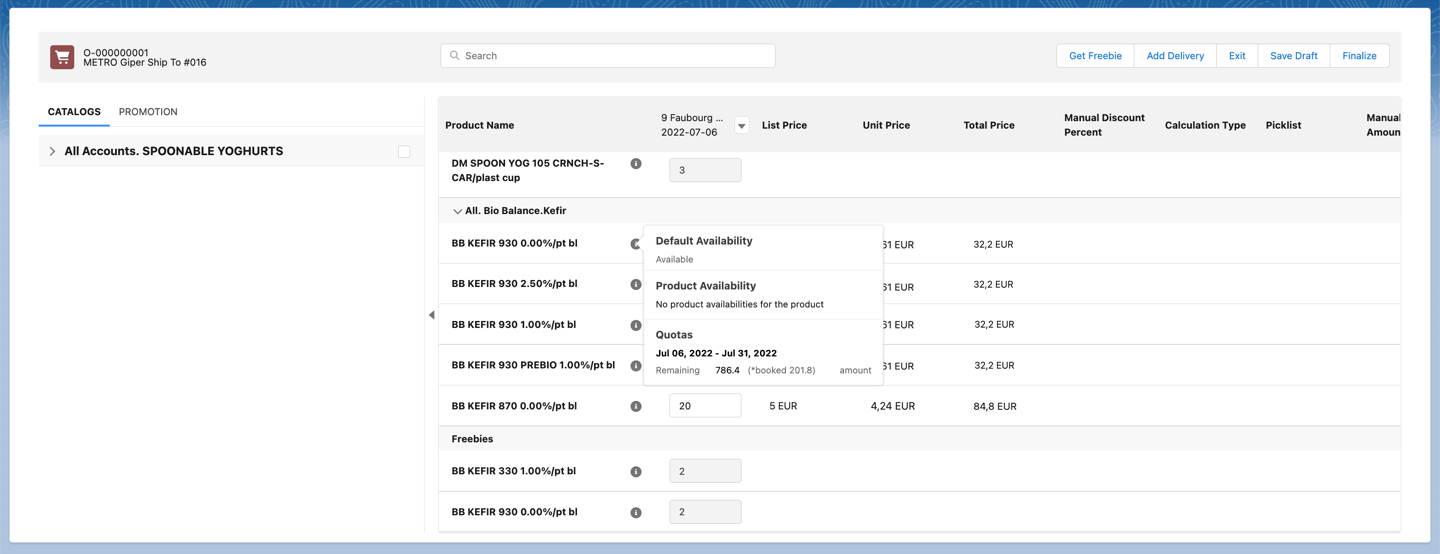Click info icon for BB KEFIR 330 freebie
The height and width of the screenshot is (554, 1440).
pyautogui.click(x=636, y=472)
